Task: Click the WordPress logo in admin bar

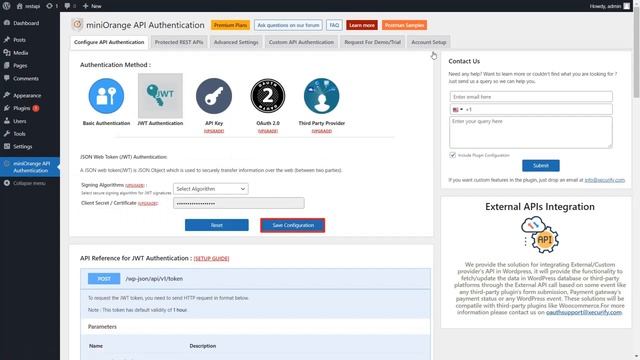Action: coord(7,6)
